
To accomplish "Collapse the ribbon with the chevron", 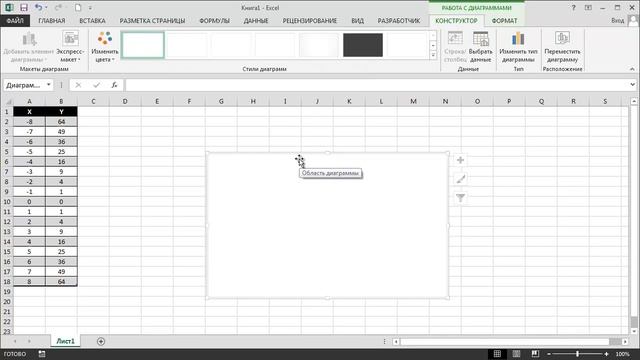I will [x=632, y=69].
